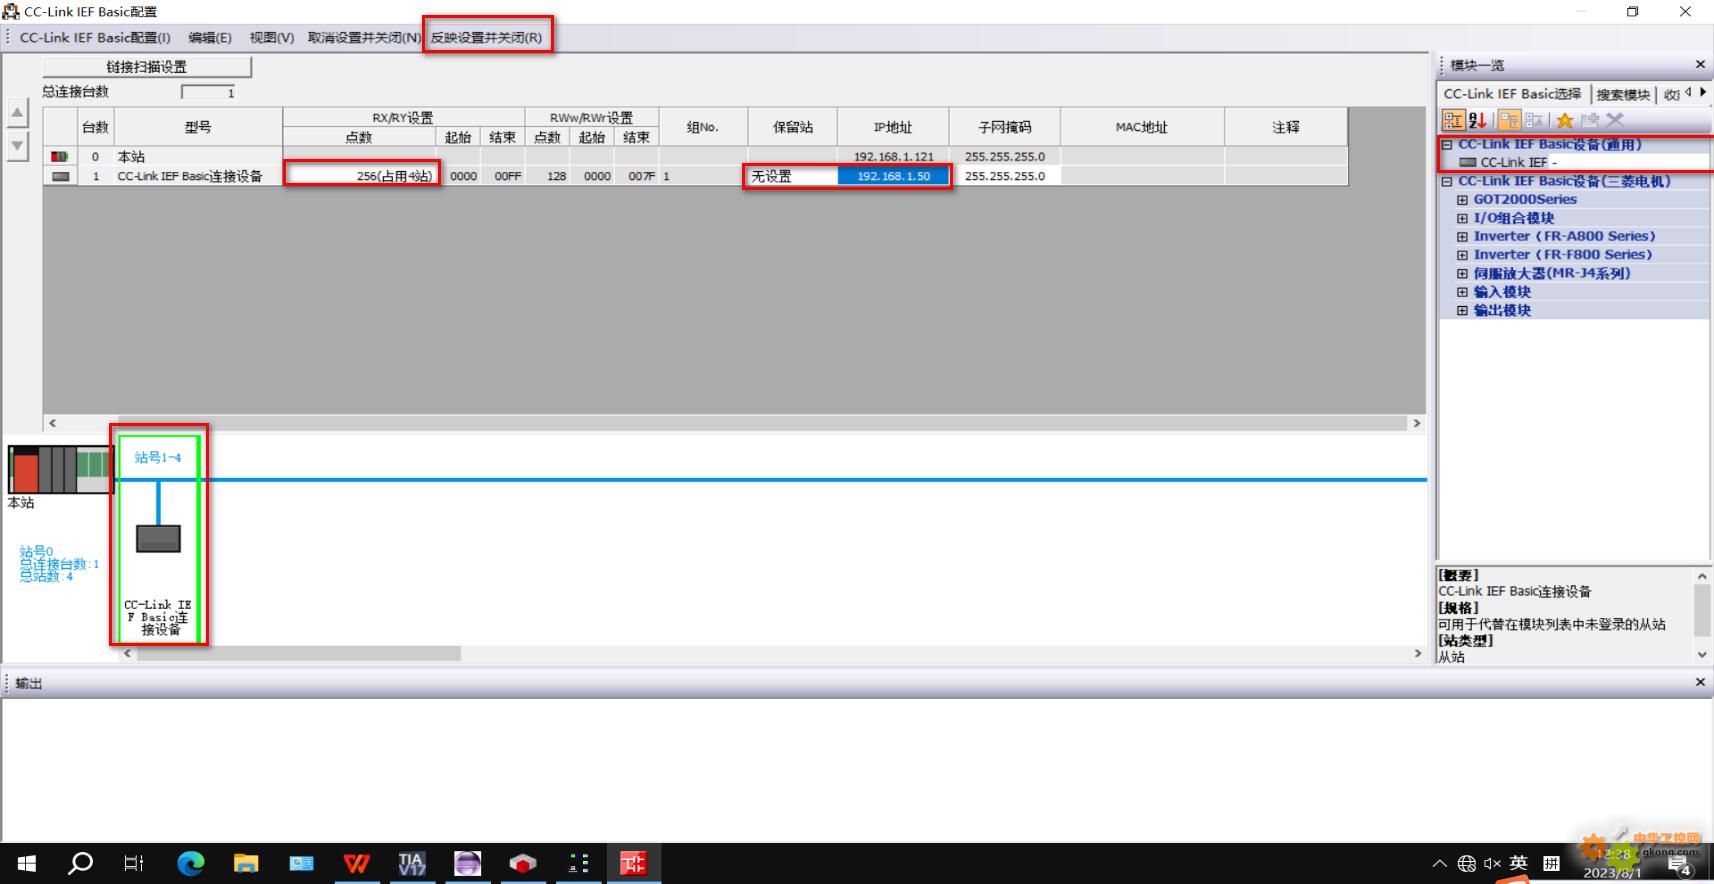Collapse CC-Link IEF Basic设备(三菱电机) group
Image resolution: width=1714 pixels, height=884 pixels.
(x=1447, y=182)
